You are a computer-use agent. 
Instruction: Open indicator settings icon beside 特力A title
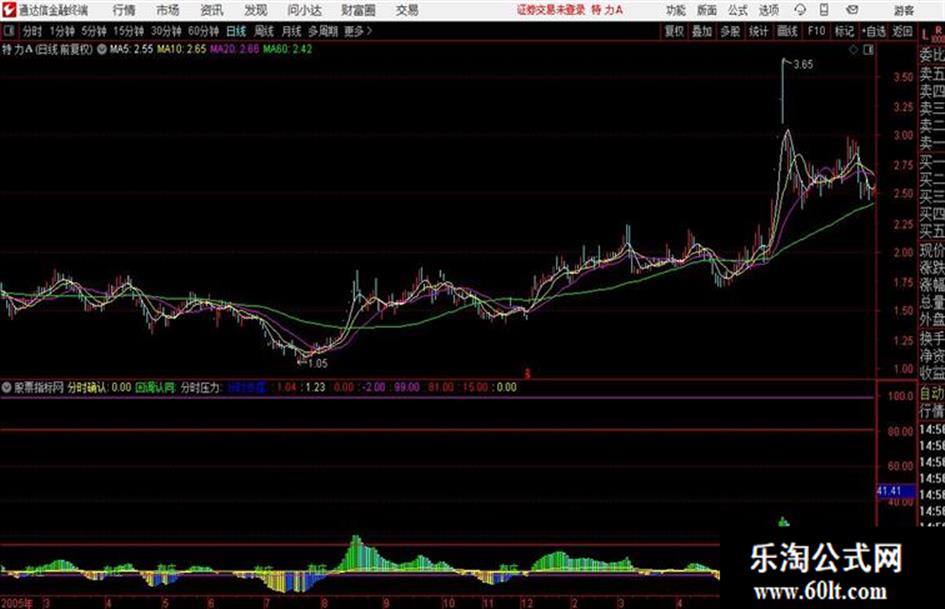click(x=101, y=49)
